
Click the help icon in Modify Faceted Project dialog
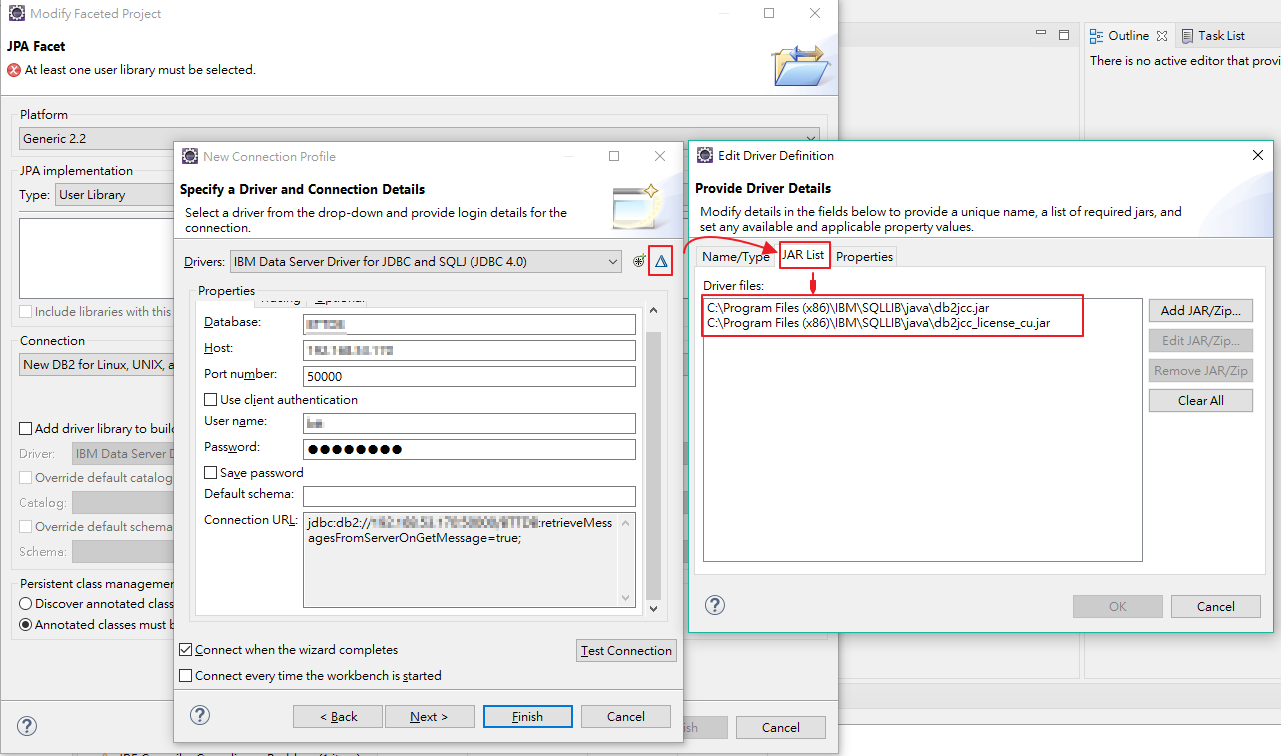tap(26, 727)
